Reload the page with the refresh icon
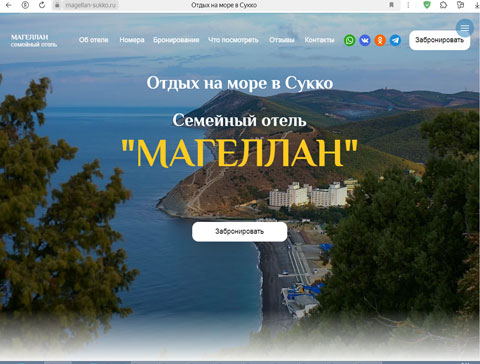Viewport: 480px width, 364px height. click(42, 5)
